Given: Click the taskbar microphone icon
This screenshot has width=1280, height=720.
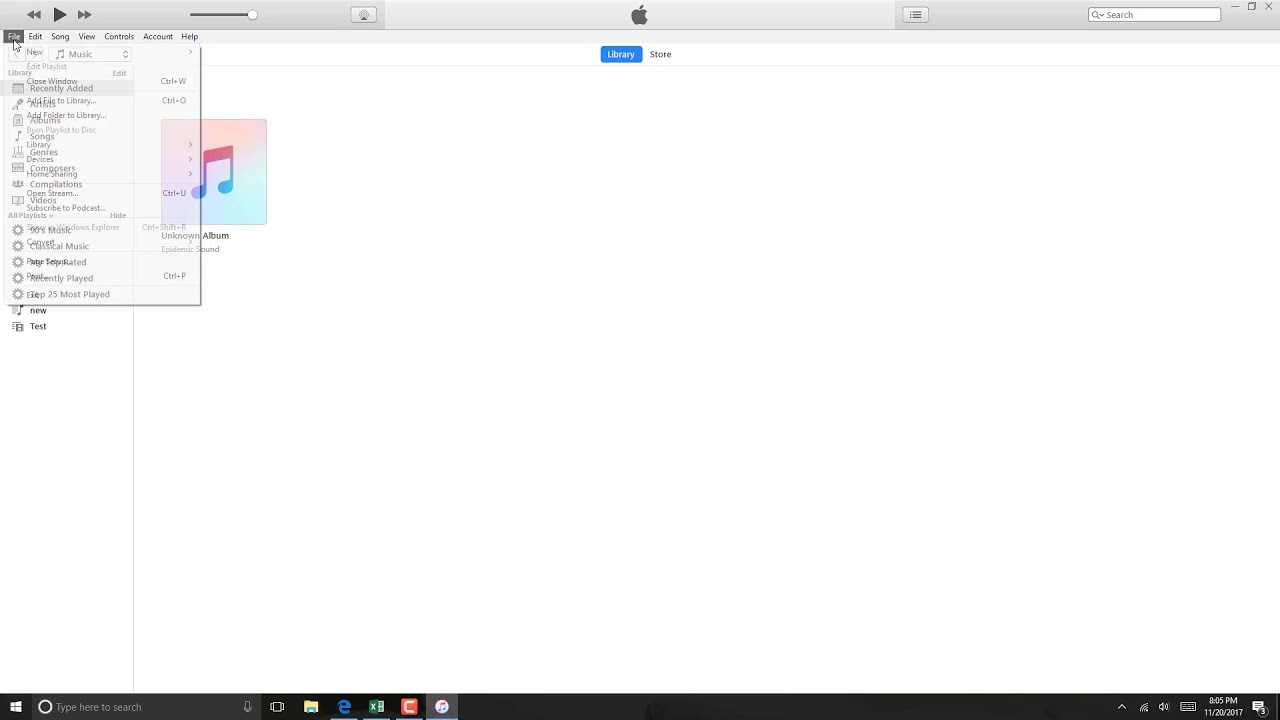Looking at the screenshot, I should tap(247, 707).
